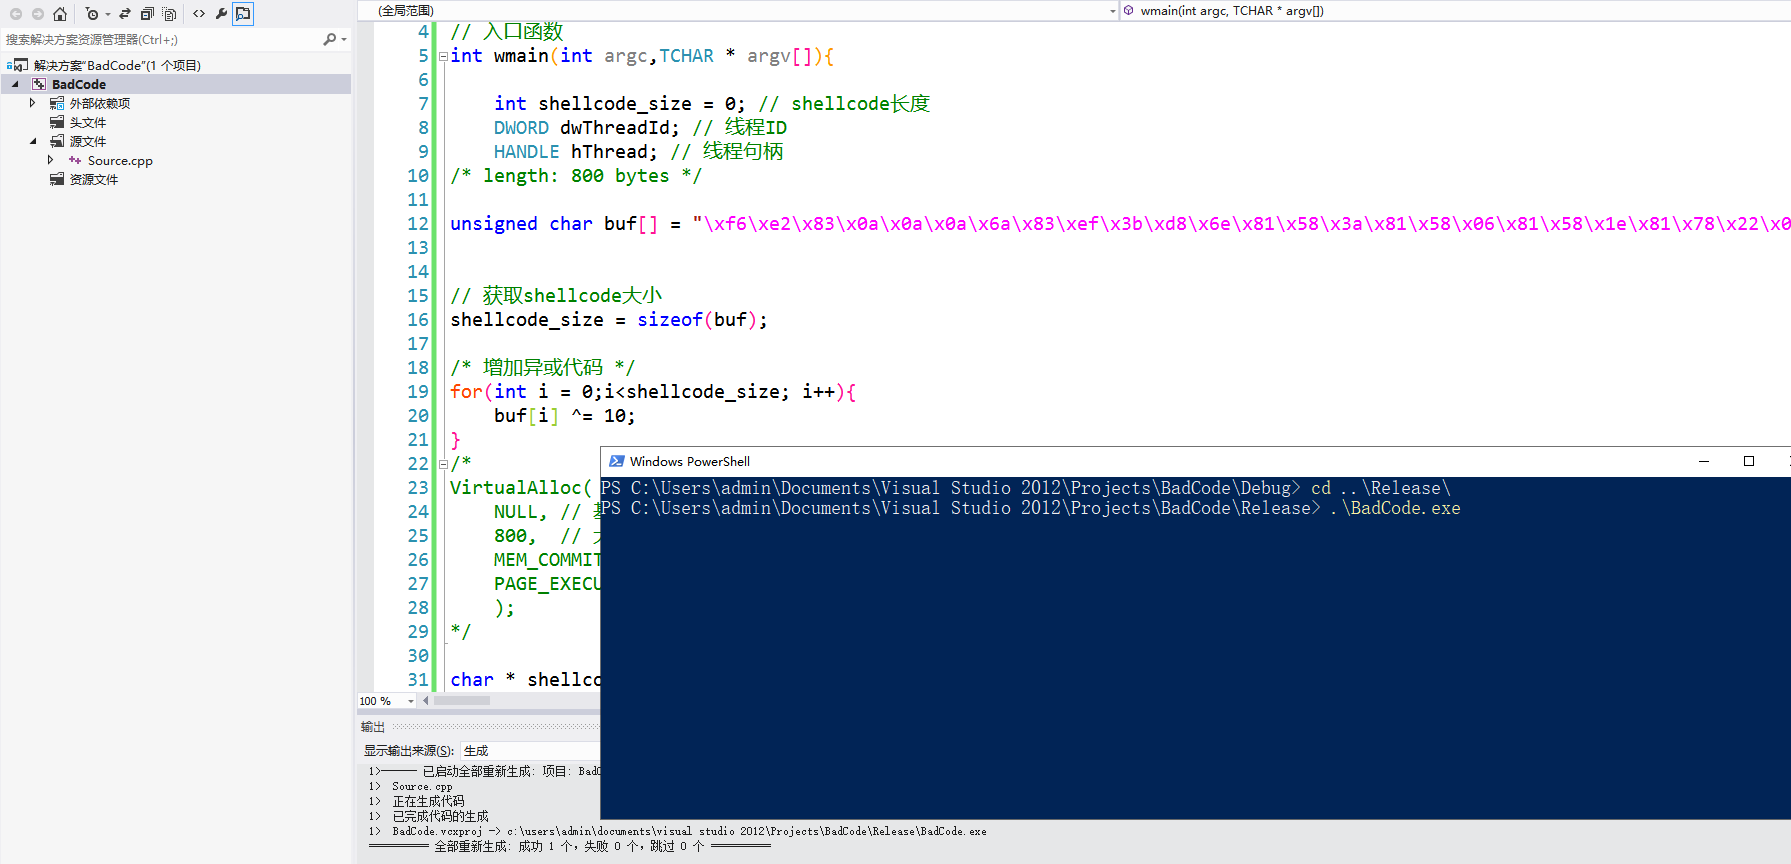1791x864 pixels.
Task: Click 'VirtualAlloc(' on line 23
Action: 521,488
